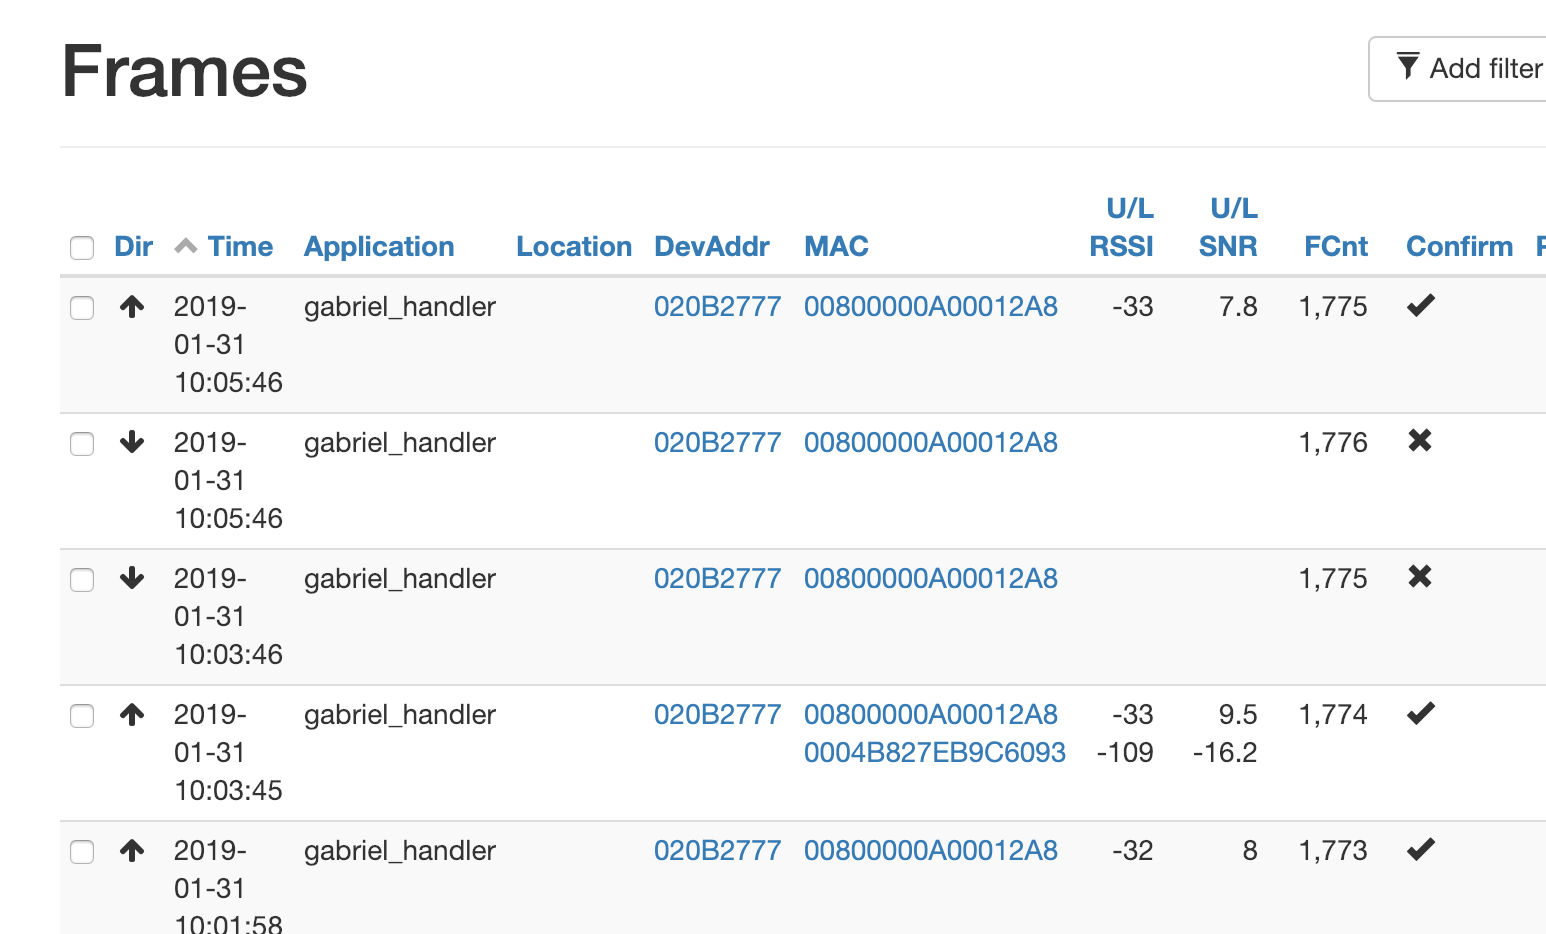Click the X icon on the 10:03:46 downlink row
Viewport: 1546px width, 934px height.
click(1420, 577)
